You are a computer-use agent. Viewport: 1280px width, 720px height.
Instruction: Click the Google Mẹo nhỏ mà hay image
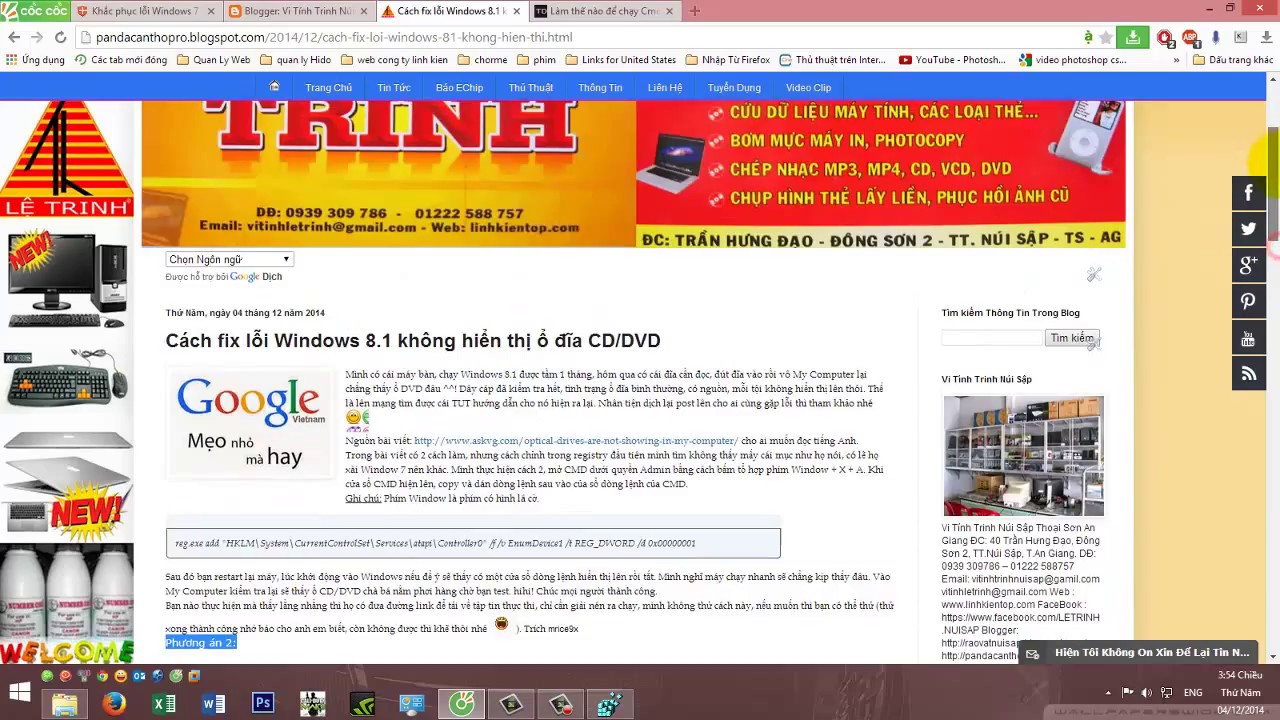[252, 422]
